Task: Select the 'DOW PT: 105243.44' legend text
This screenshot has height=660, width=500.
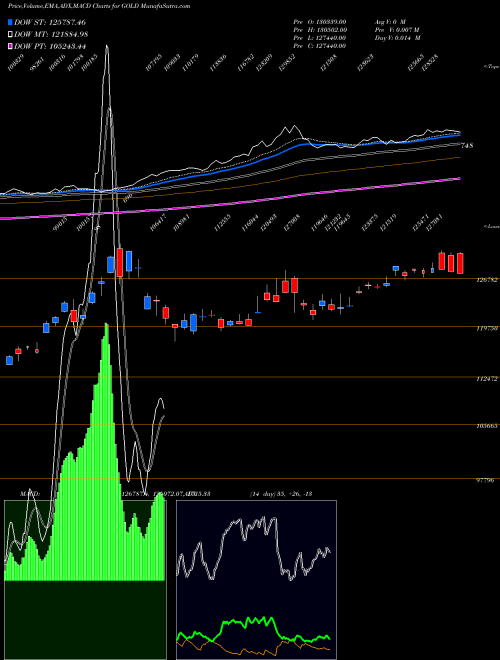Action: [x=50, y=46]
